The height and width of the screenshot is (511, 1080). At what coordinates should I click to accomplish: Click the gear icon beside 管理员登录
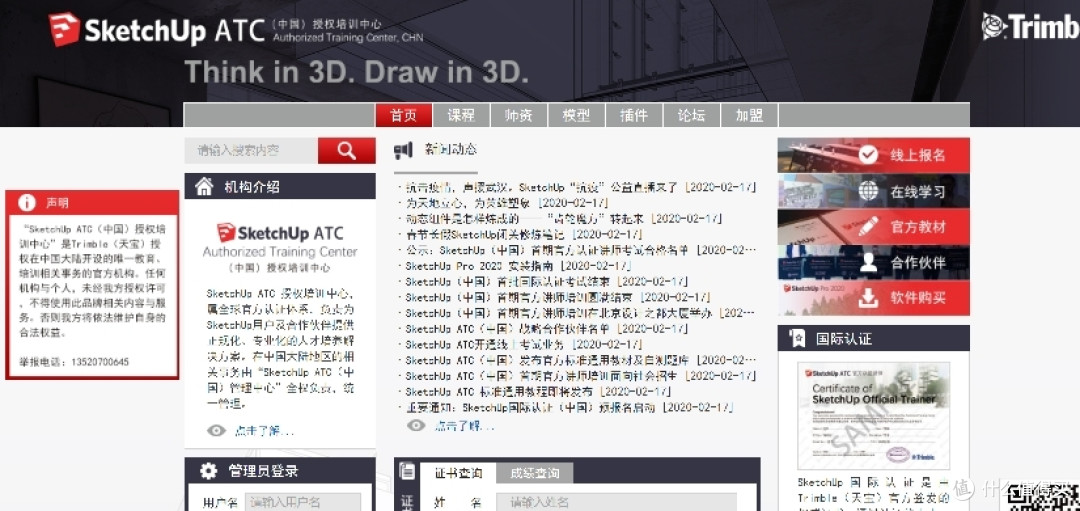pos(208,471)
